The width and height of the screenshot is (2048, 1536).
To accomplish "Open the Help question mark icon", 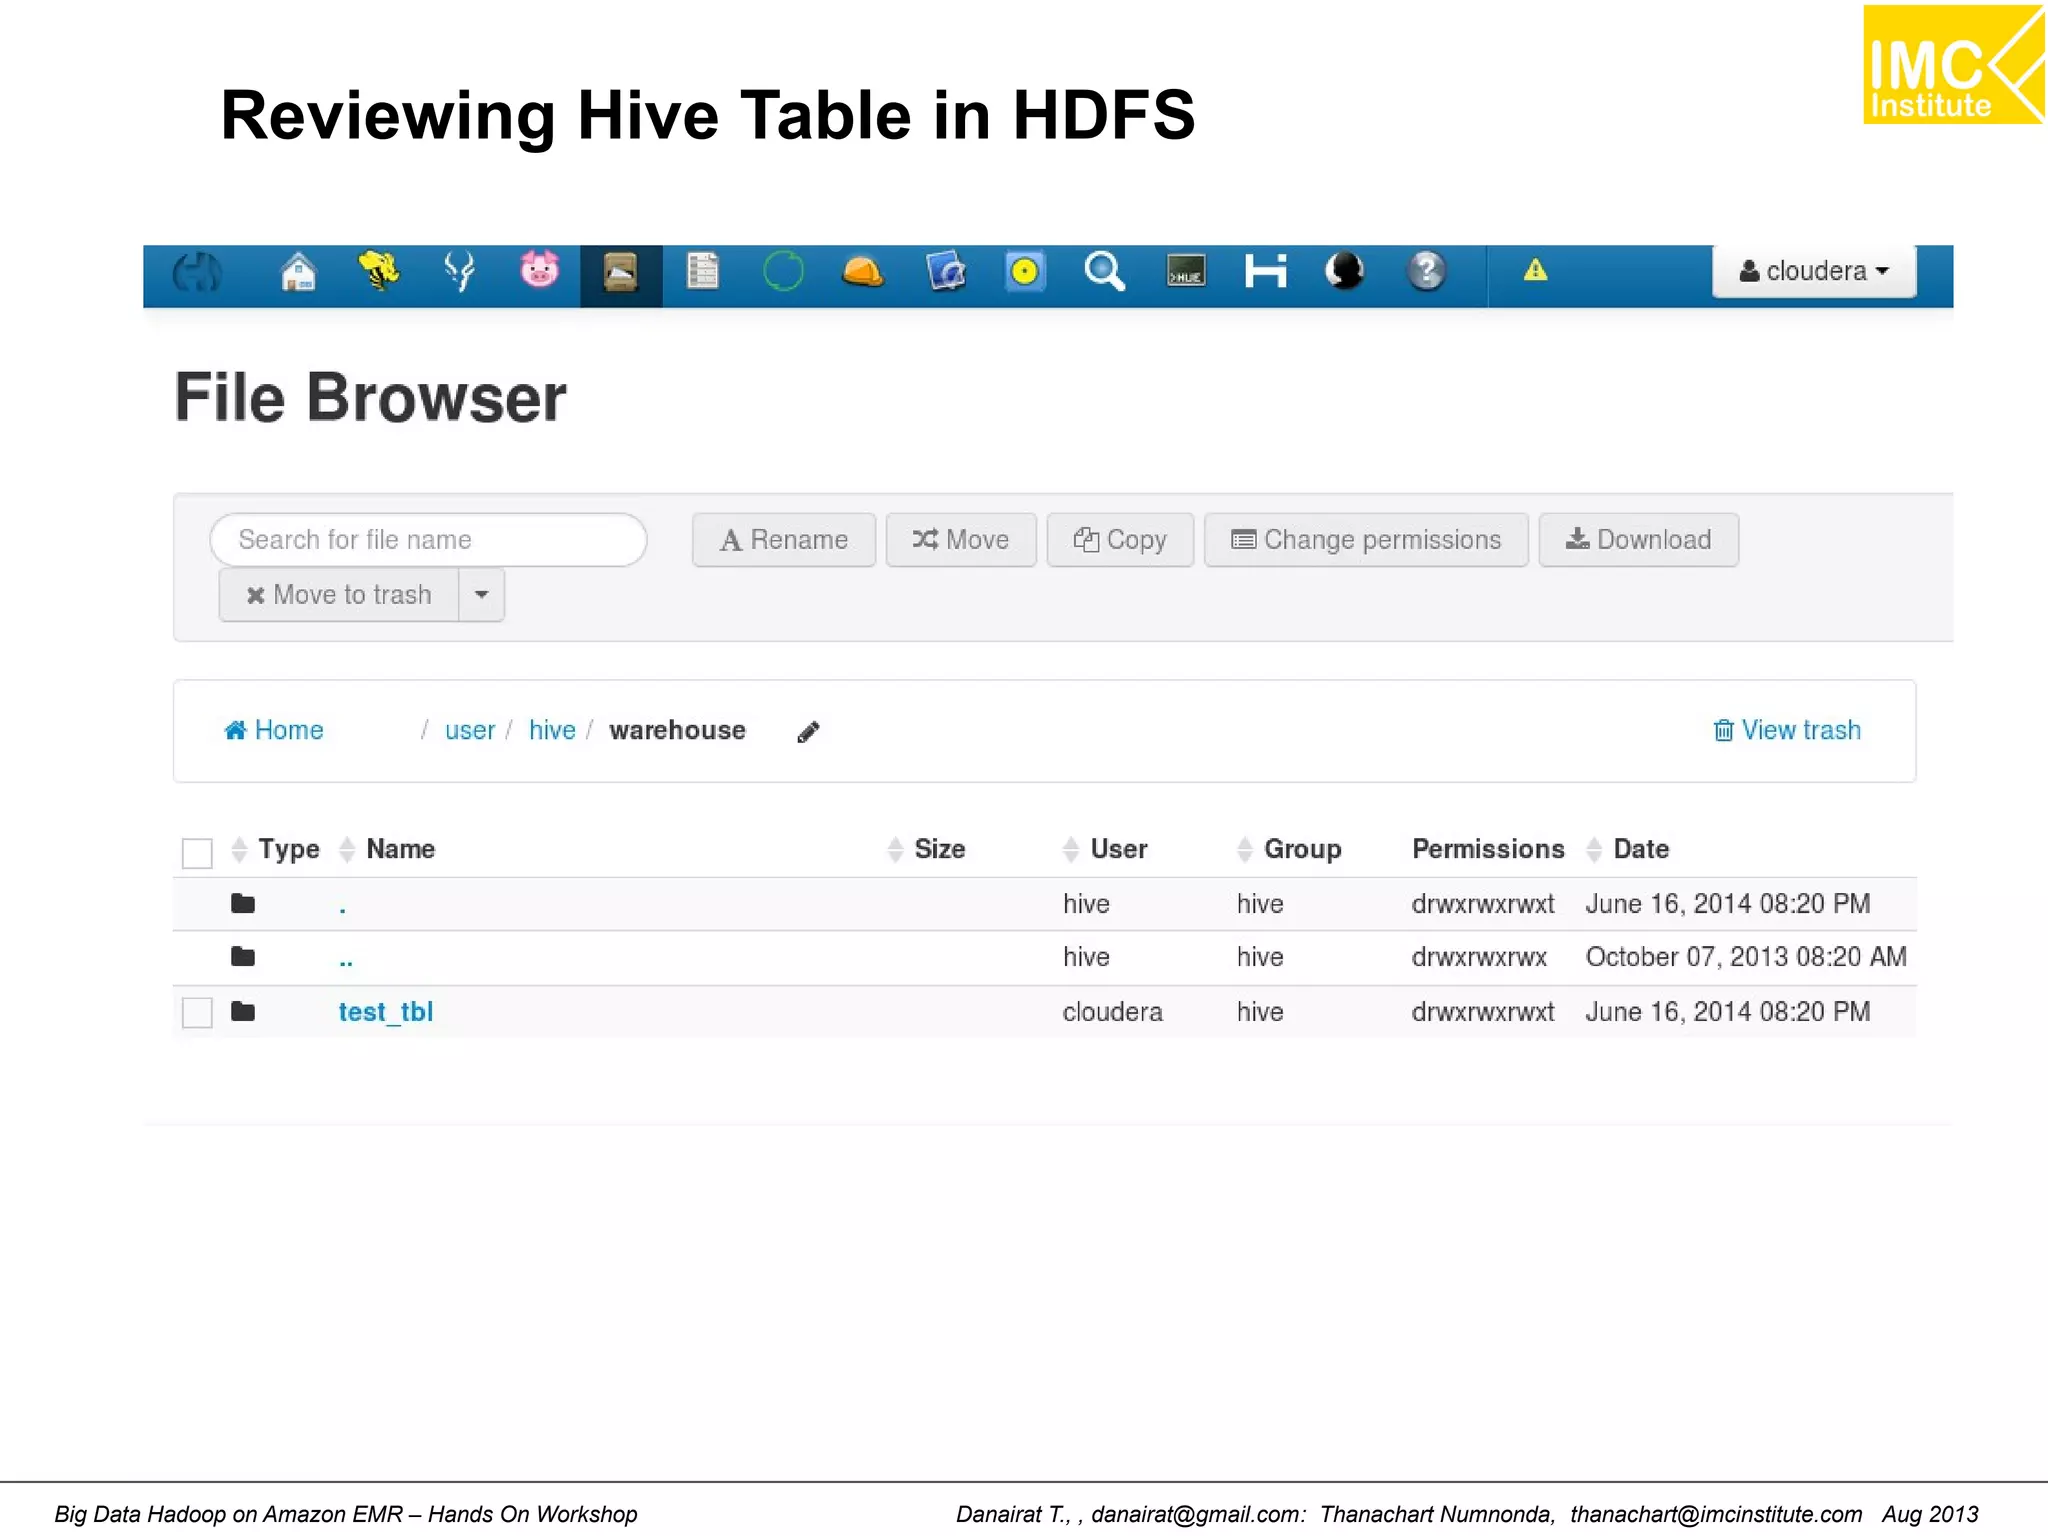I will tap(1426, 271).
